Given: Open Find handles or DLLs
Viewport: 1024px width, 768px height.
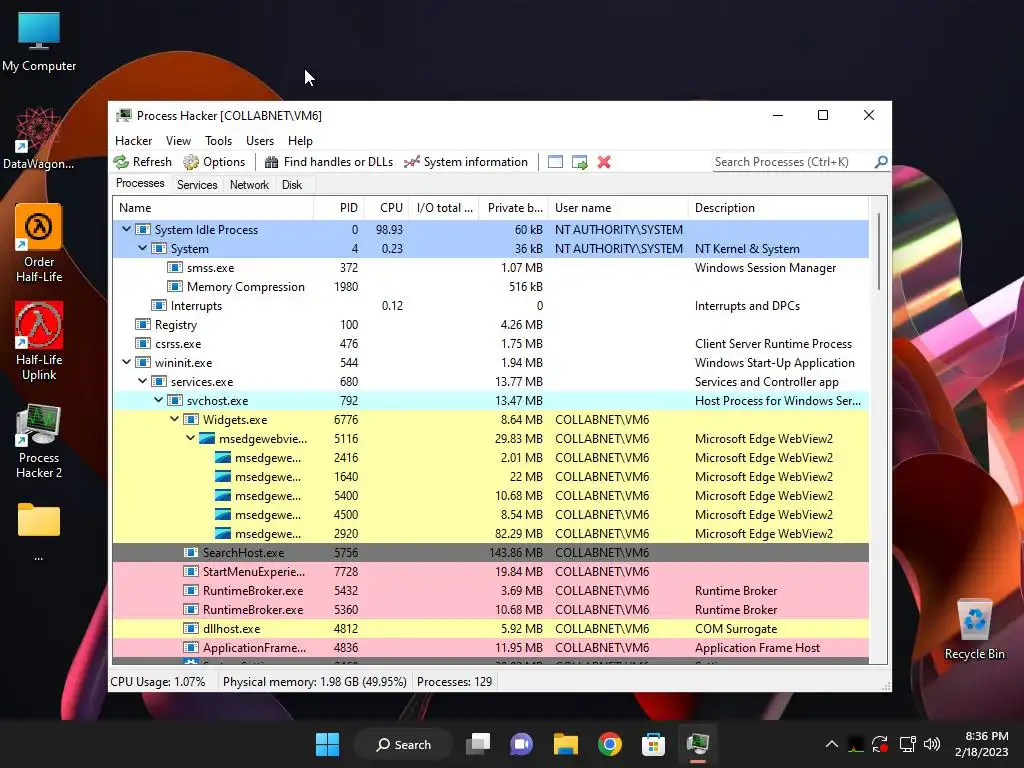Looking at the screenshot, I should 328,162.
